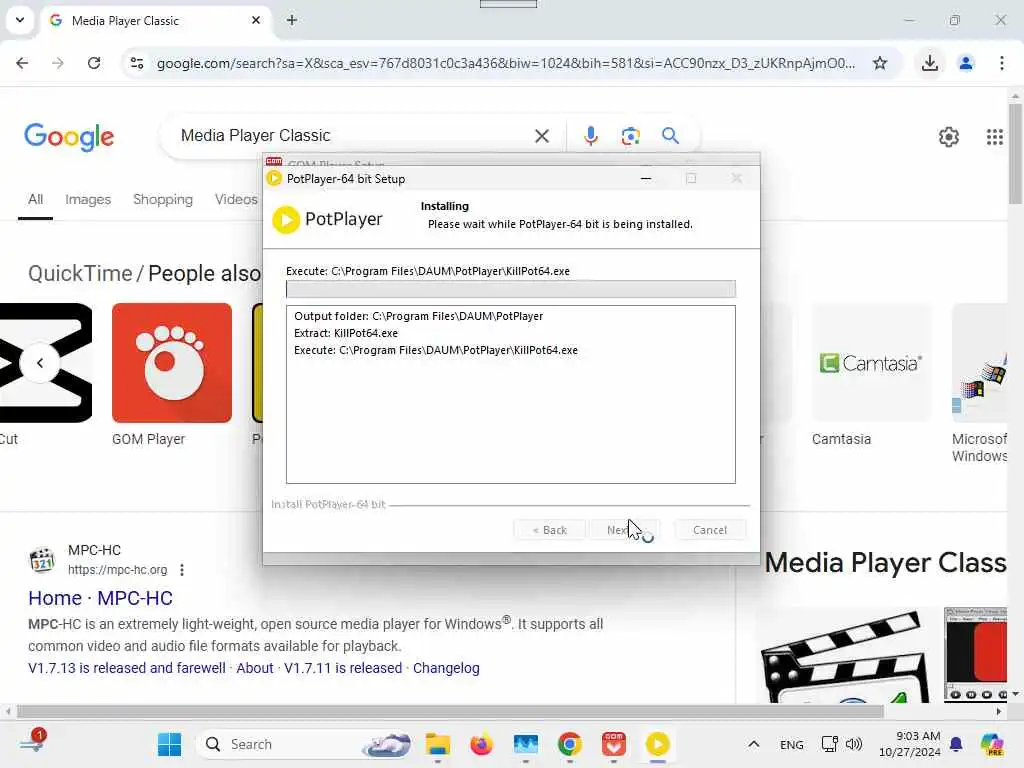Click the Chrome back navigation arrow
This screenshot has height=768, width=1024.
tap(22, 63)
